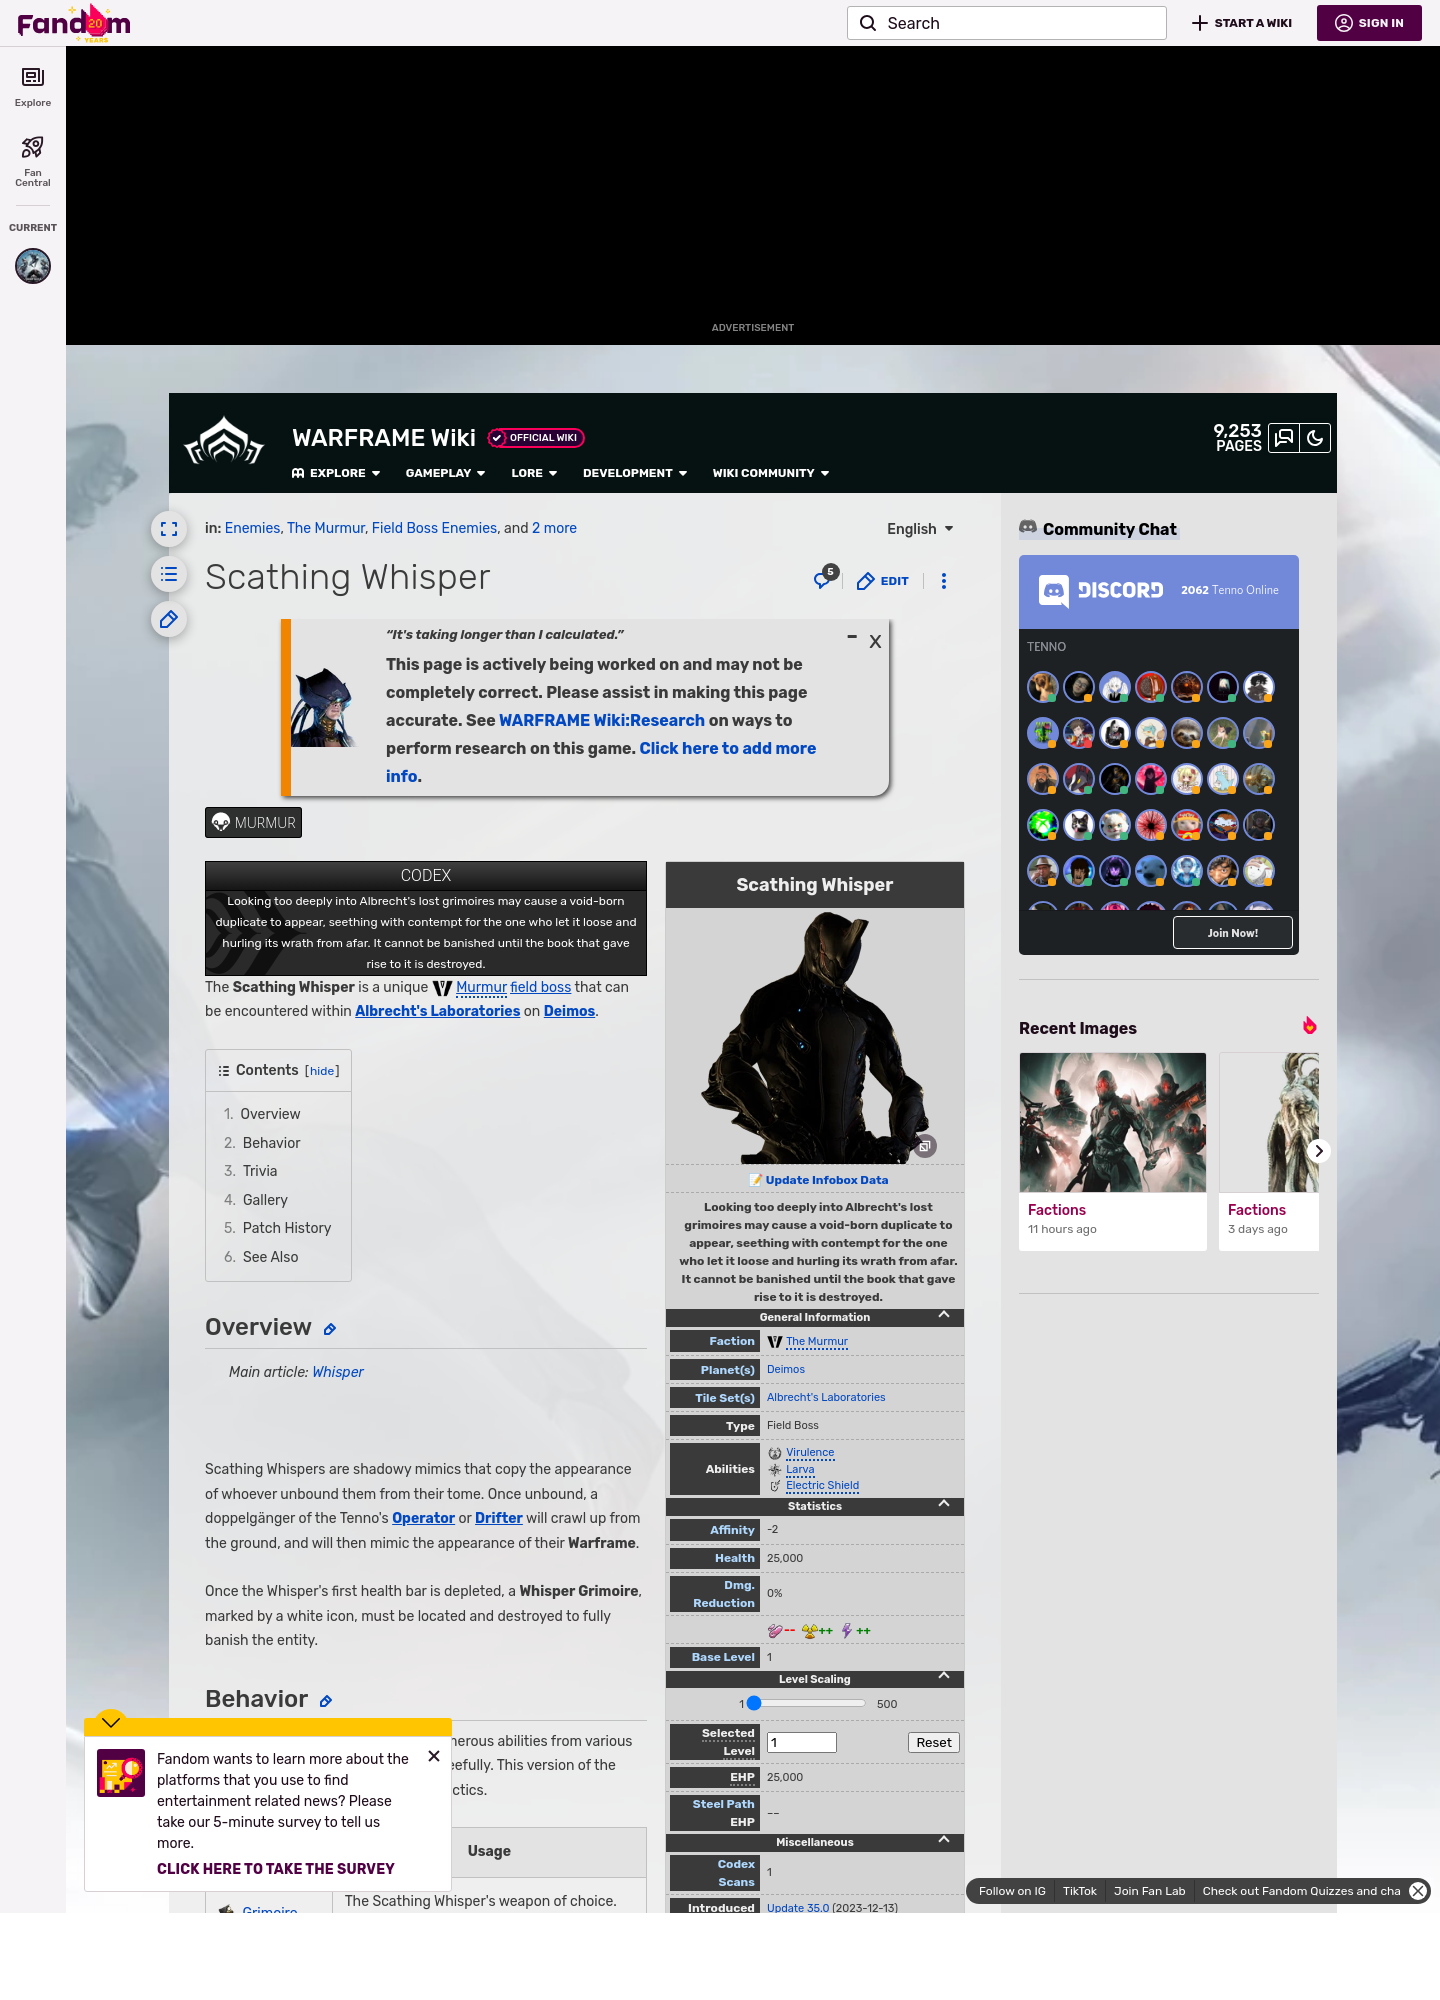Viewport: 1440px width, 2000px height.
Task: Jump to Patch History in Contents
Action: [x=287, y=1228]
